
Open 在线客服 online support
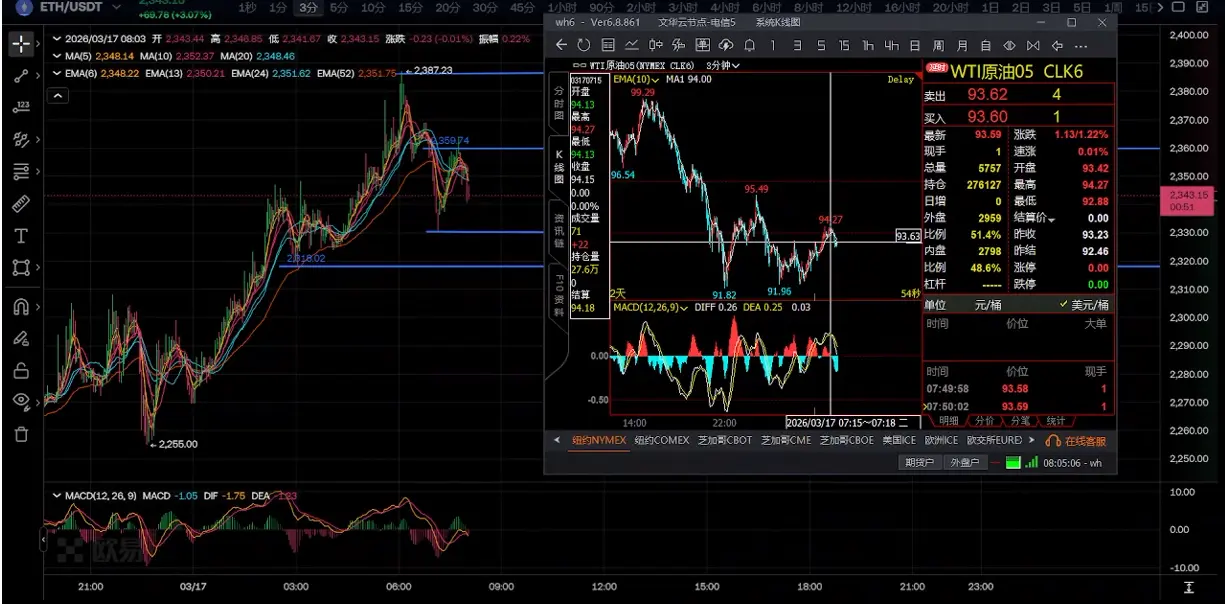[x=1076, y=440]
